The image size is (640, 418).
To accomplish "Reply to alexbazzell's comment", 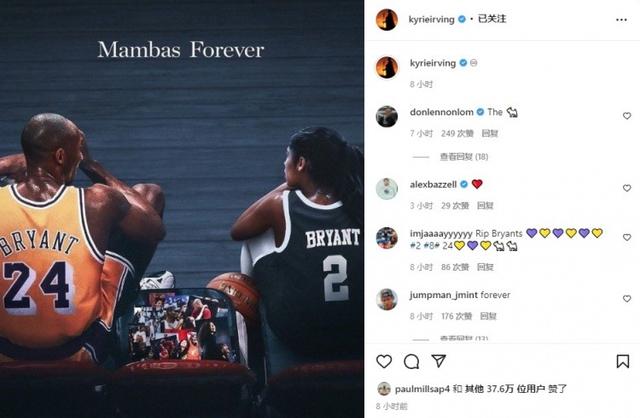I will pyautogui.click(x=485, y=205).
